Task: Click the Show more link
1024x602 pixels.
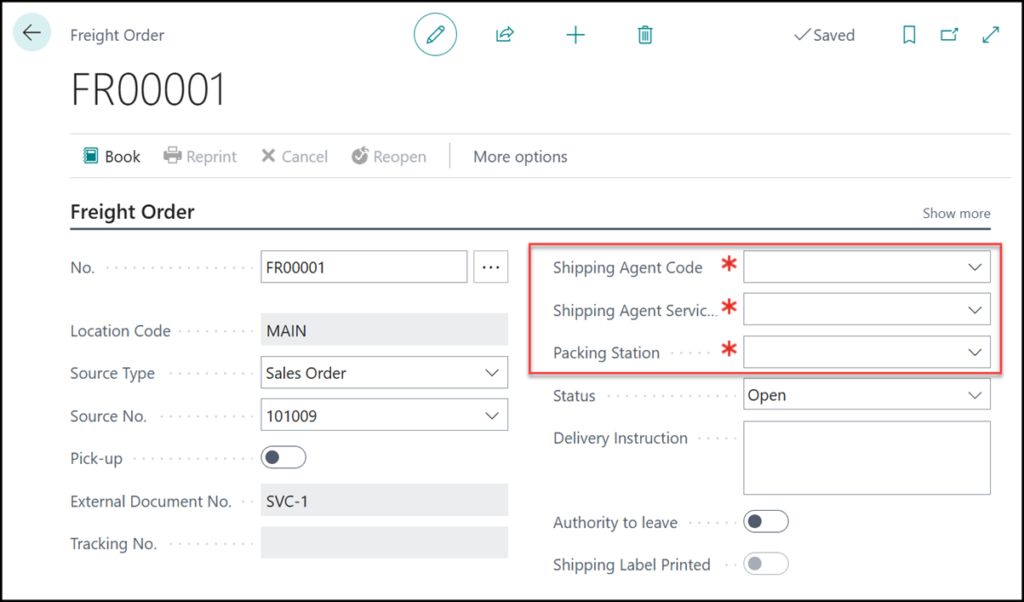Action: 956,213
